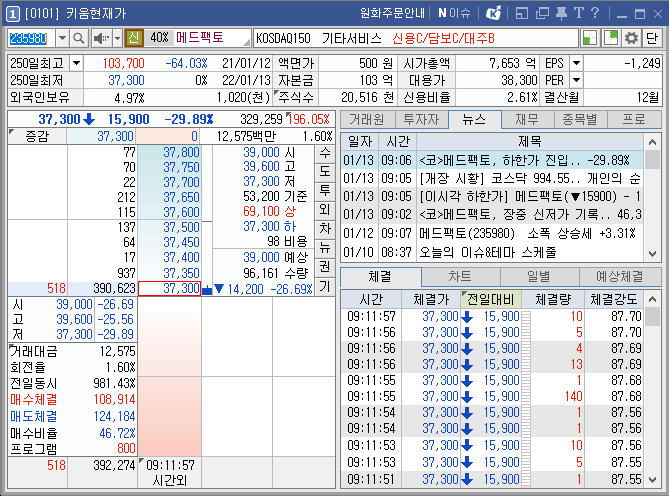The width and height of the screenshot is (669, 496).
Task: Switch to the 재무 tab
Action: [x=527, y=119]
